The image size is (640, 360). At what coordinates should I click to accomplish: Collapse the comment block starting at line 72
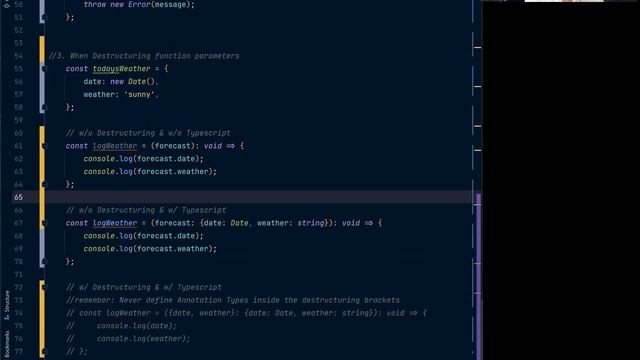tap(44, 287)
